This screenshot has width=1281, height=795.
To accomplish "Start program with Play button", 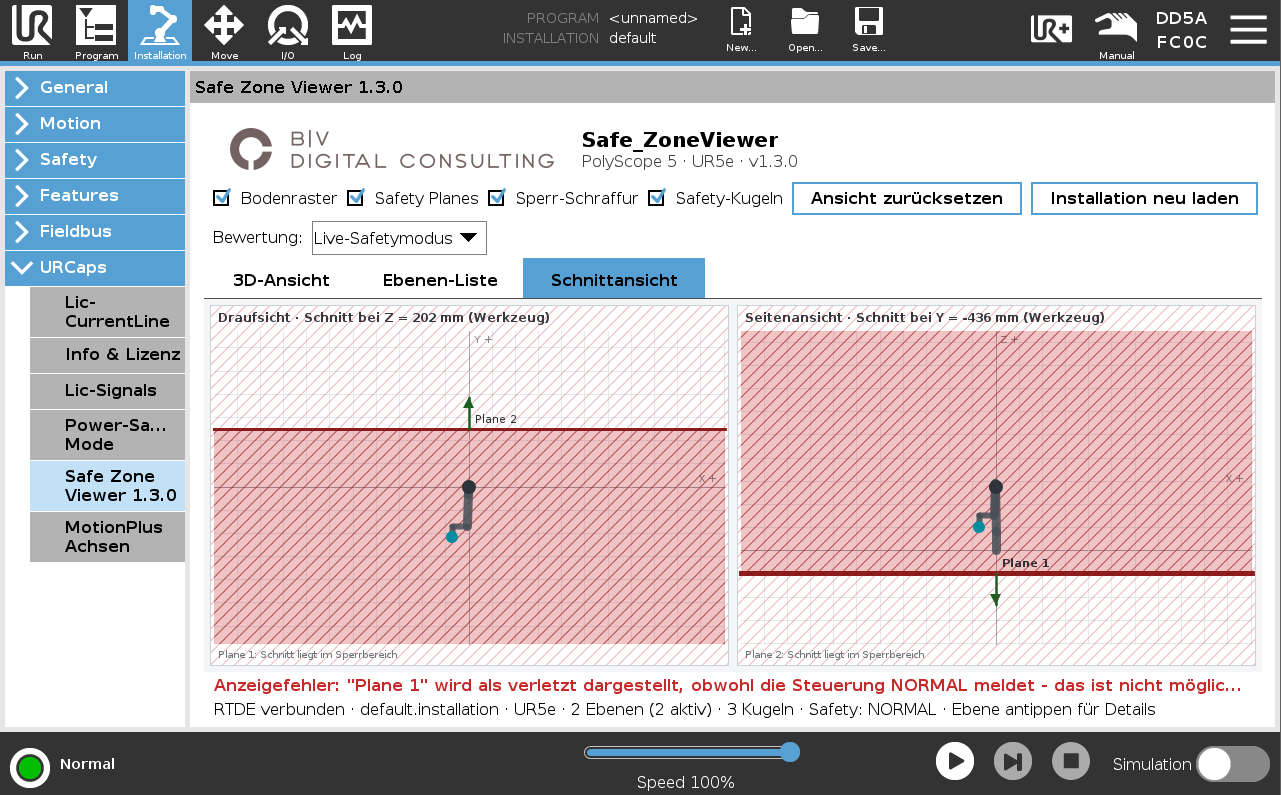I will click(955, 761).
